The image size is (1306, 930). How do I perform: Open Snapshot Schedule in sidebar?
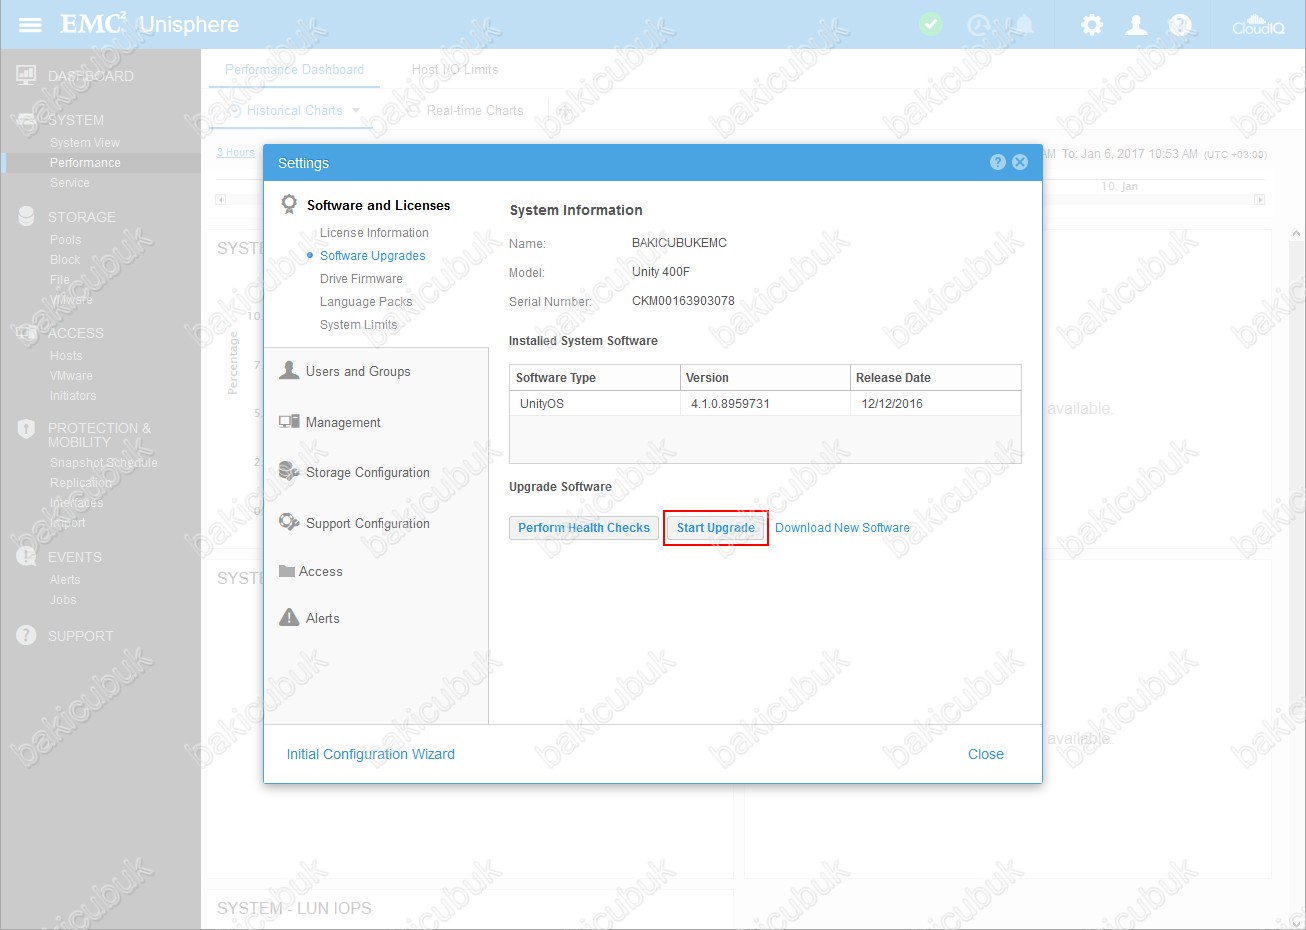click(x=104, y=463)
